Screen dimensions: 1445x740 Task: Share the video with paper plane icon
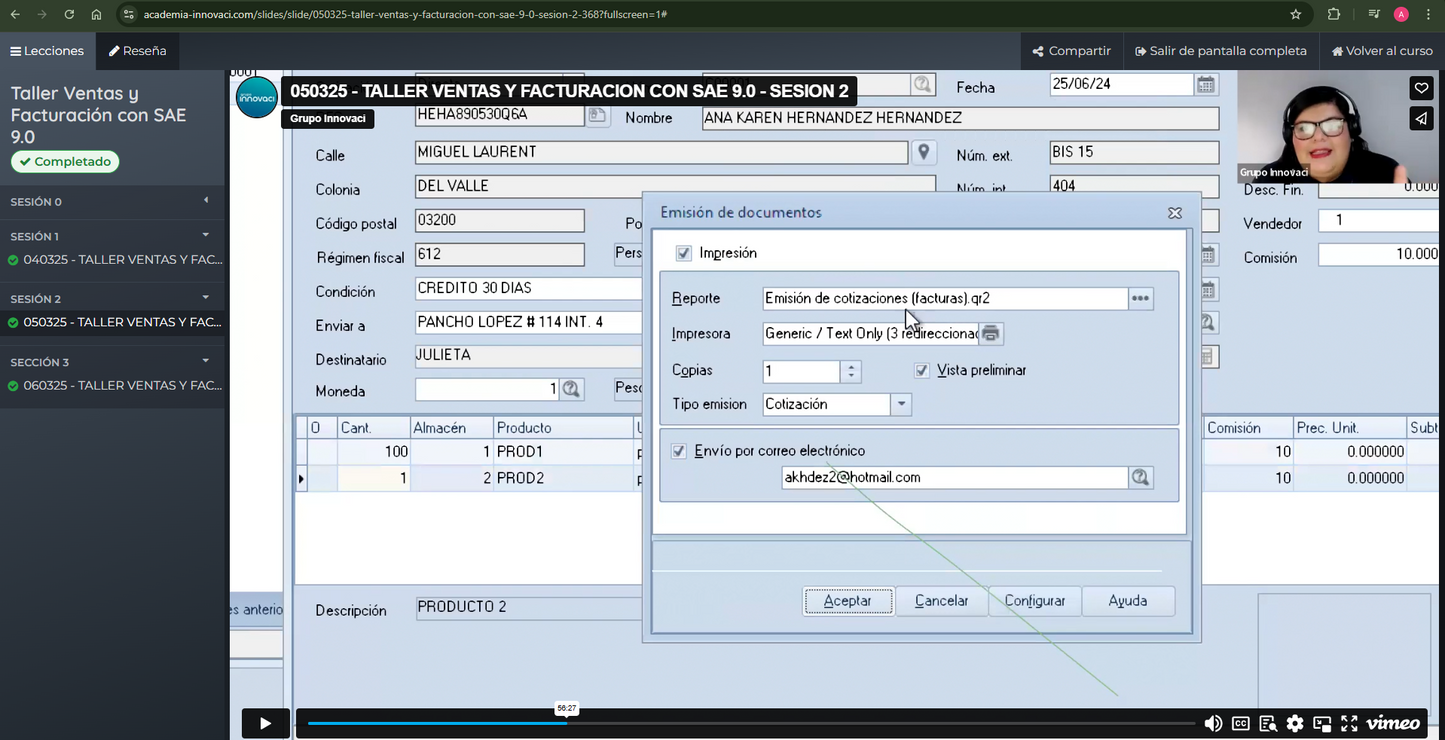point(1421,119)
